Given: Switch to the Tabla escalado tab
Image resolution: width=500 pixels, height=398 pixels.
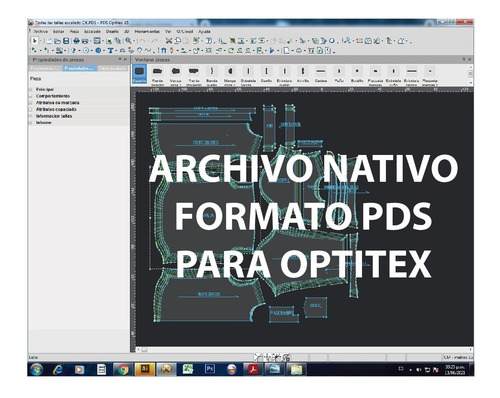Looking at the screenshot, I should [x=113, y=68].
